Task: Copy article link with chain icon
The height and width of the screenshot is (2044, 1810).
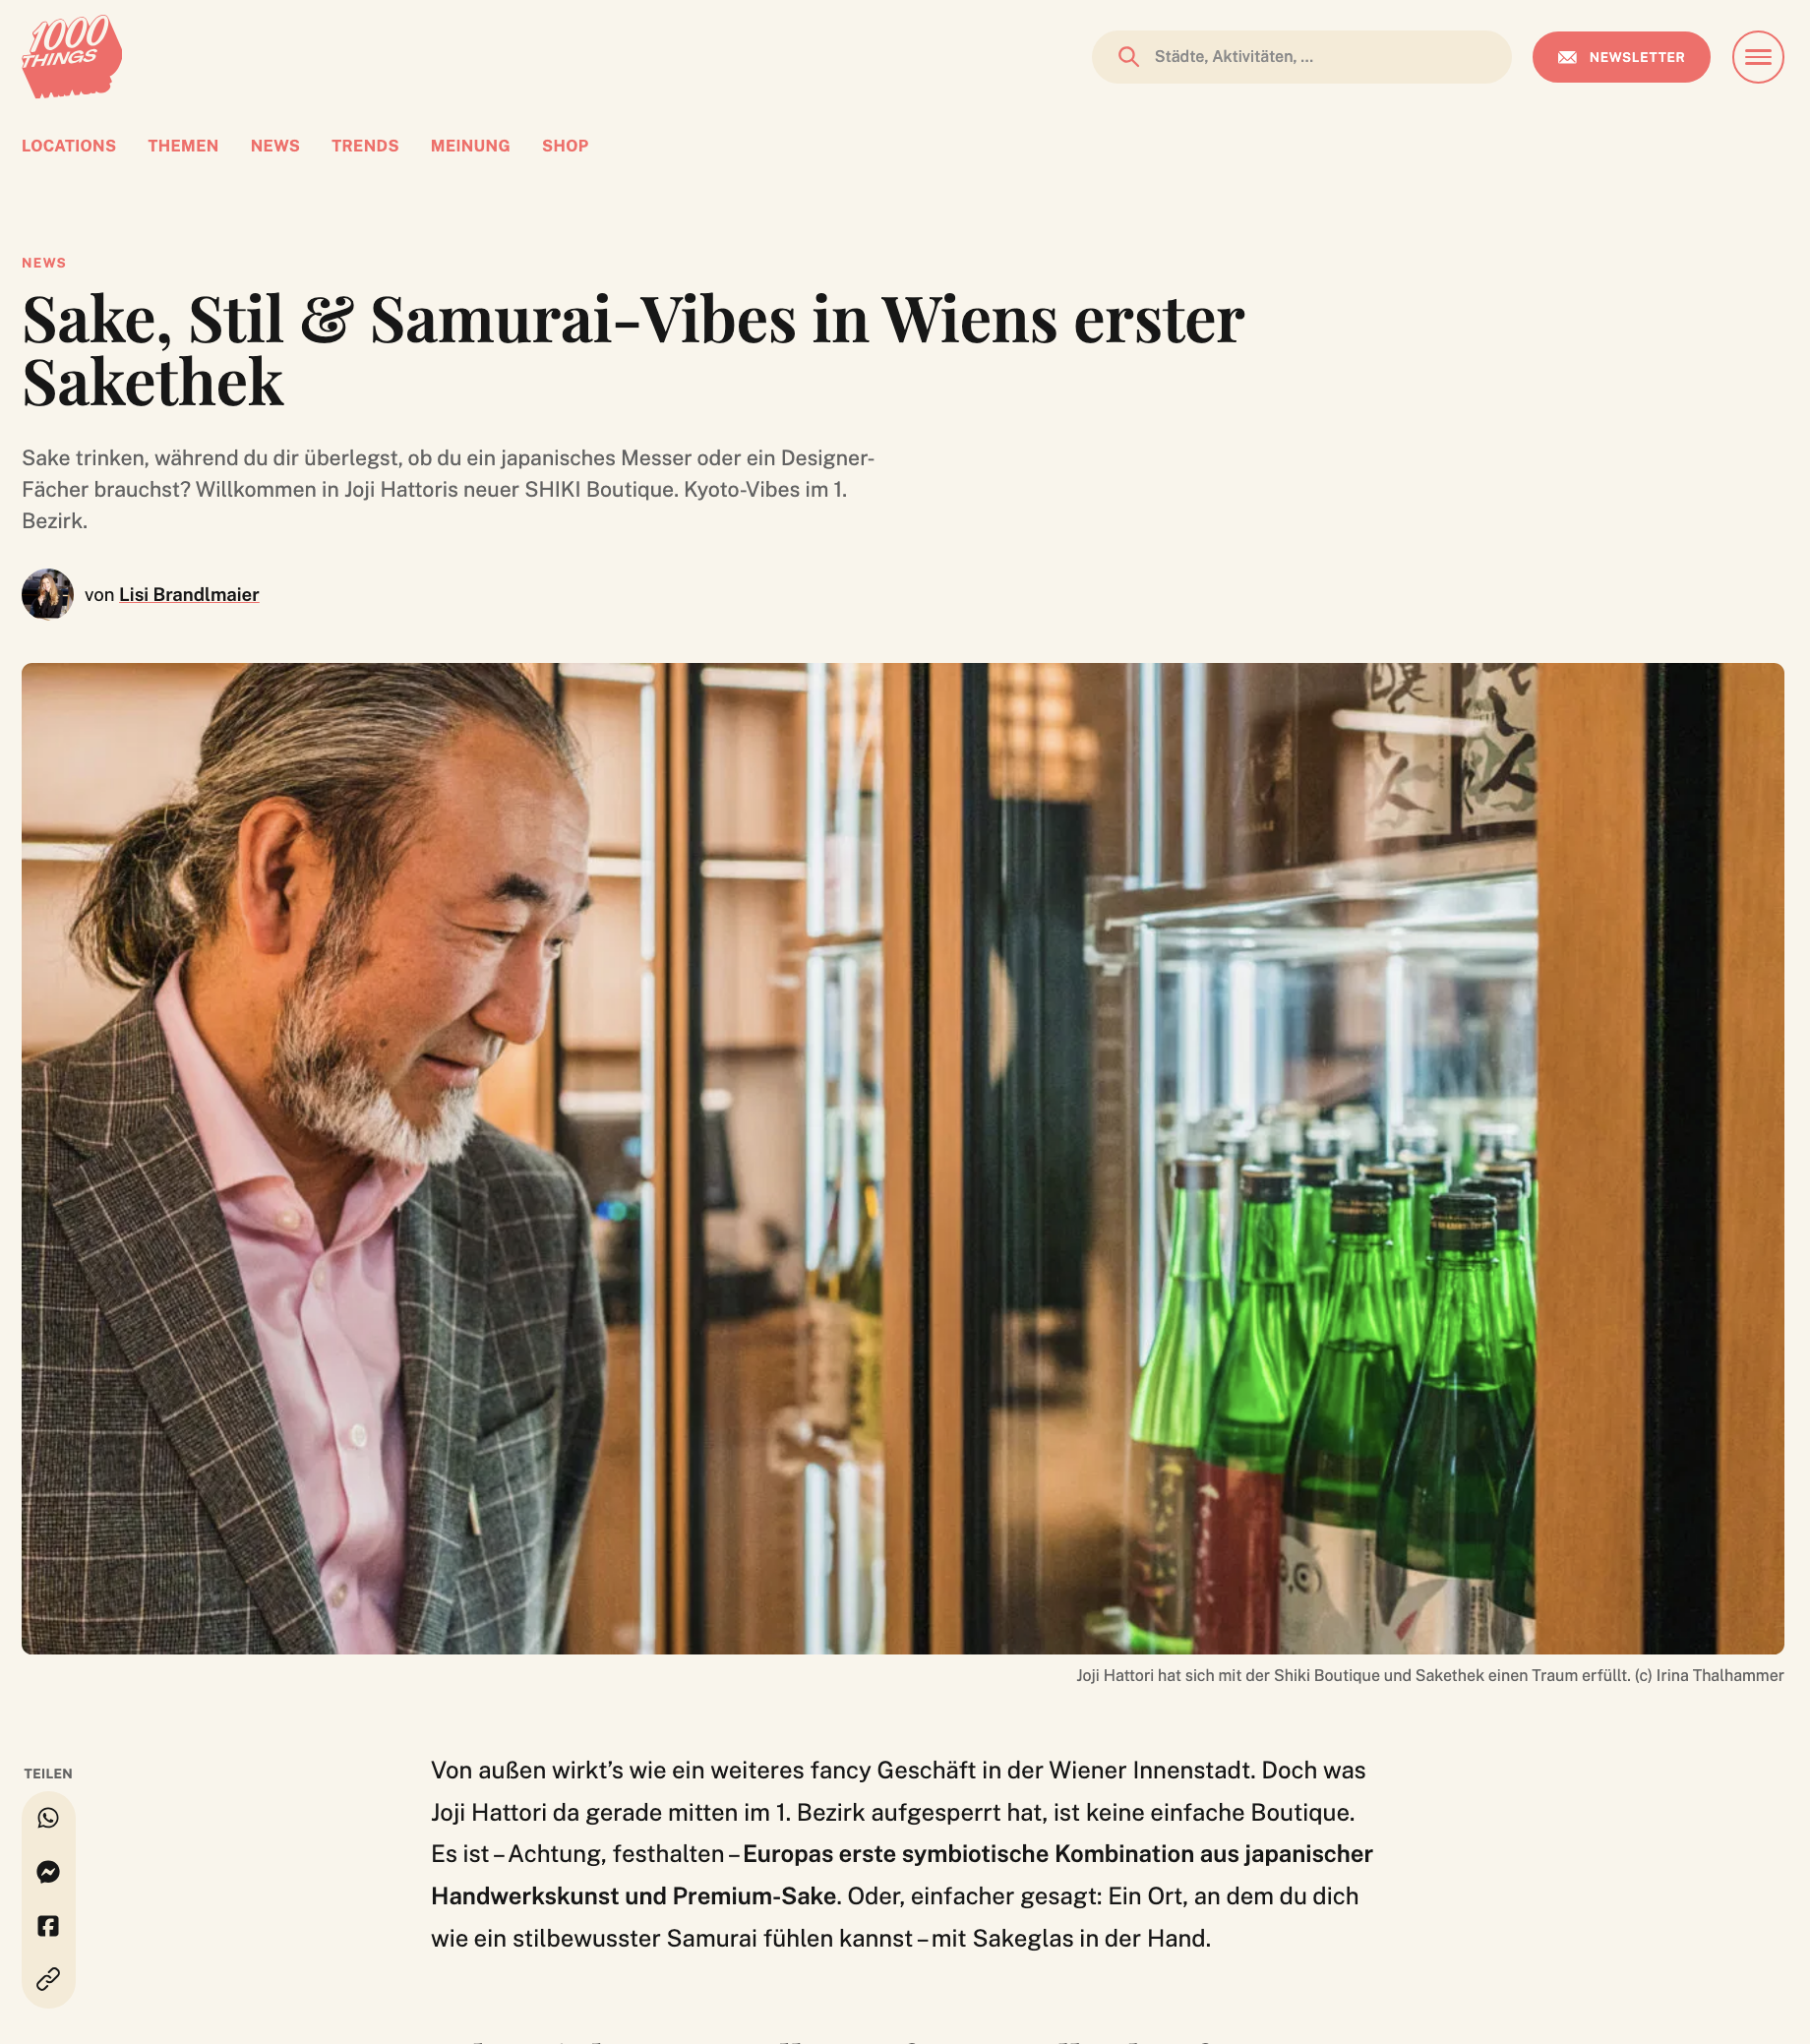Action: pyautogui.click(x=48, y=1979)
